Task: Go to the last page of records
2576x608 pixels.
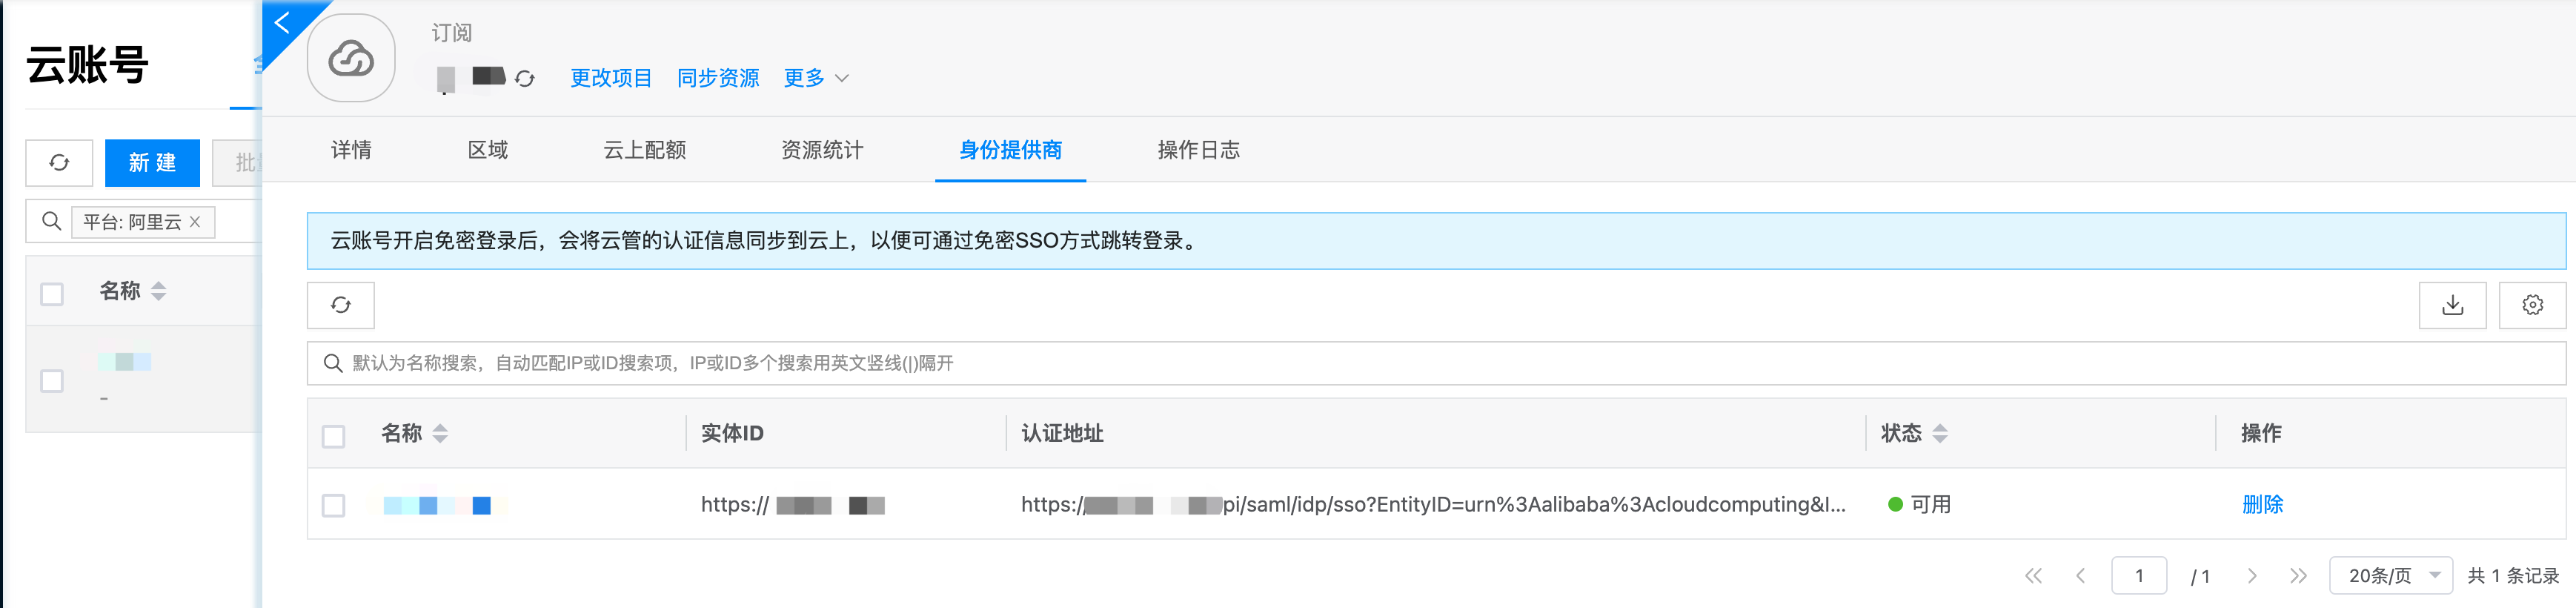Action: pyautogui.click(x=2298, y=576)
